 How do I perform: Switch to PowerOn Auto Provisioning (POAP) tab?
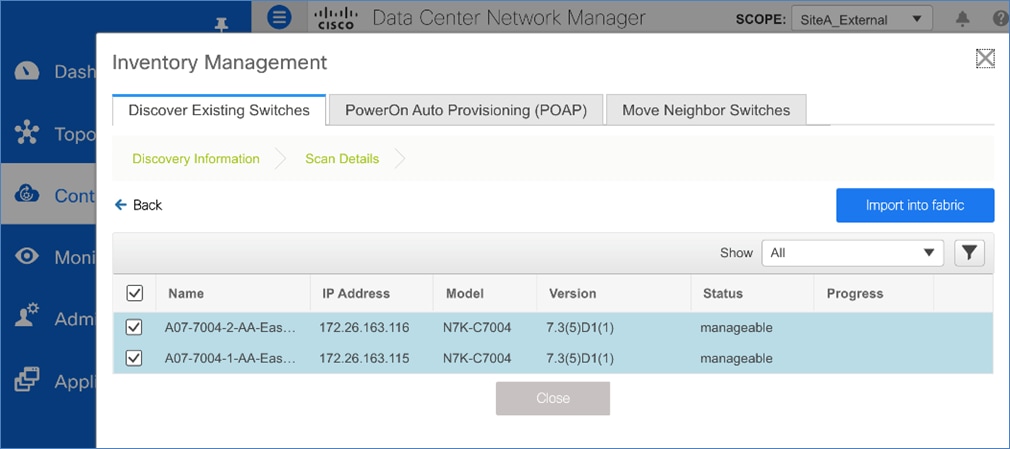pyautogui.click(x=466, y=110)
